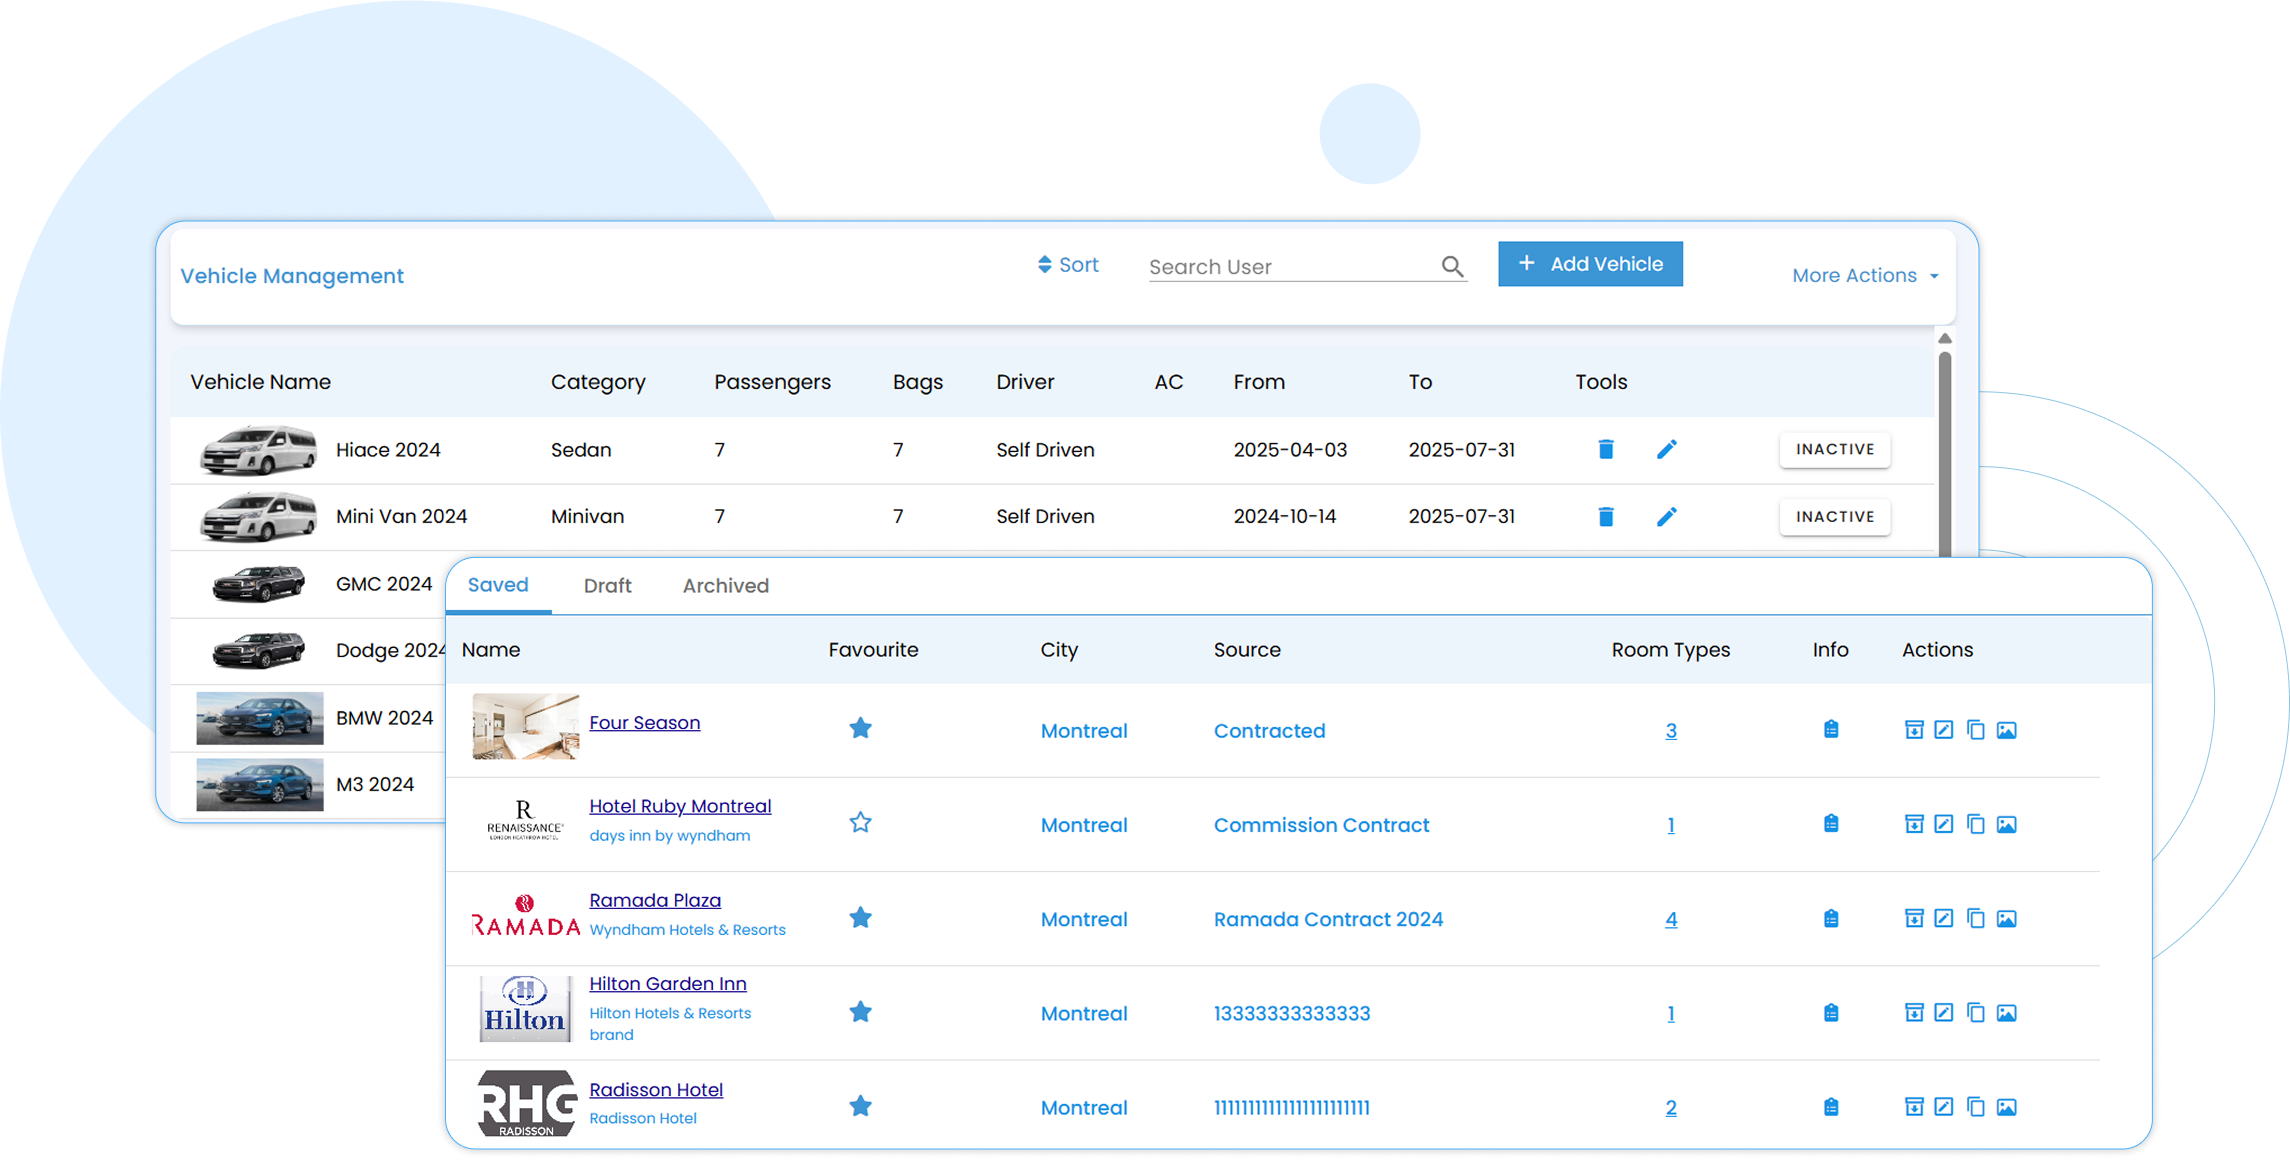Open the Radisson Hotel link
The width and height of the screenshot is (2290, 1160).
point(656,1090)
